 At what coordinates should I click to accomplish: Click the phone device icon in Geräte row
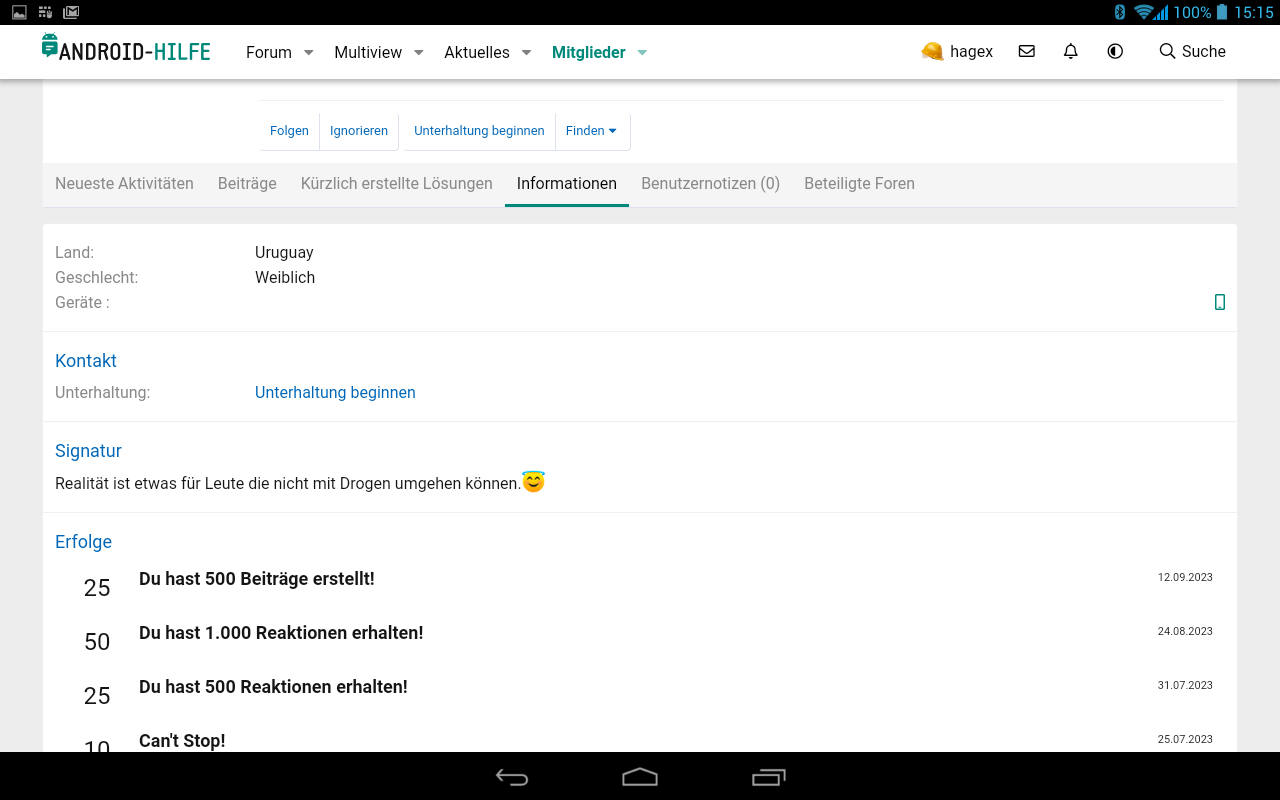(1219, 302)
